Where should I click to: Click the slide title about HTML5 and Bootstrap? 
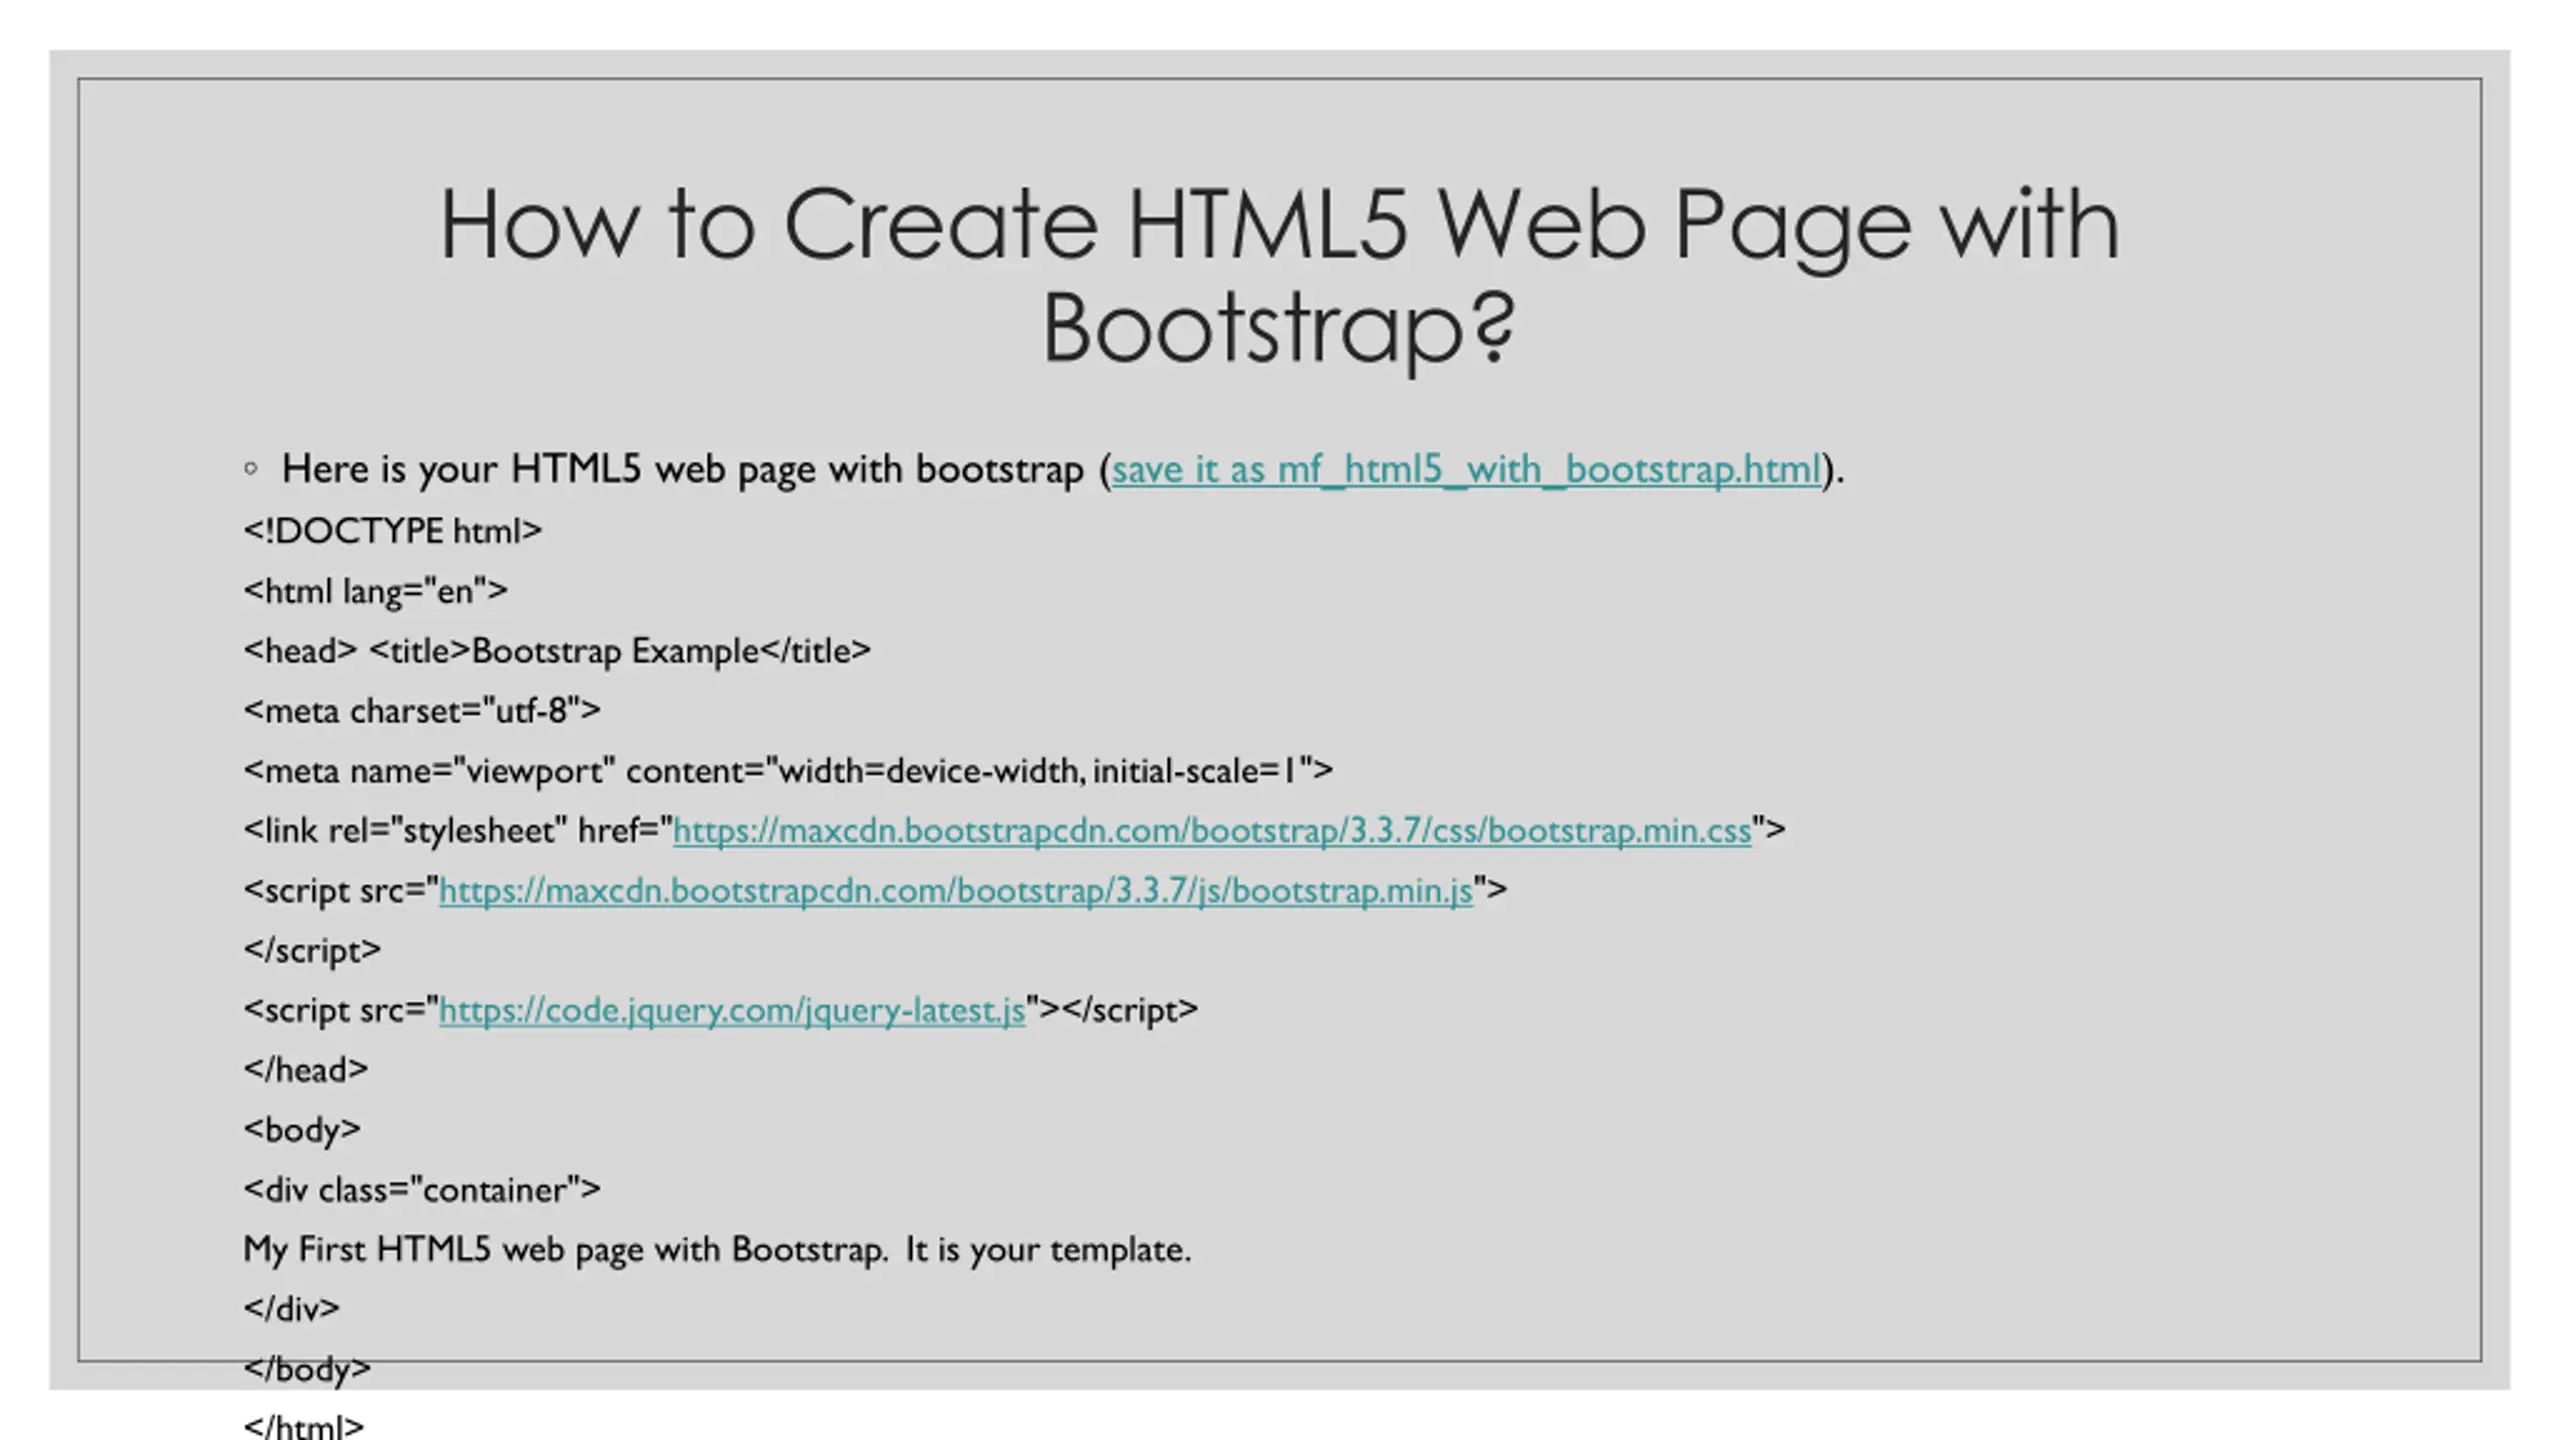(1279, 275)
